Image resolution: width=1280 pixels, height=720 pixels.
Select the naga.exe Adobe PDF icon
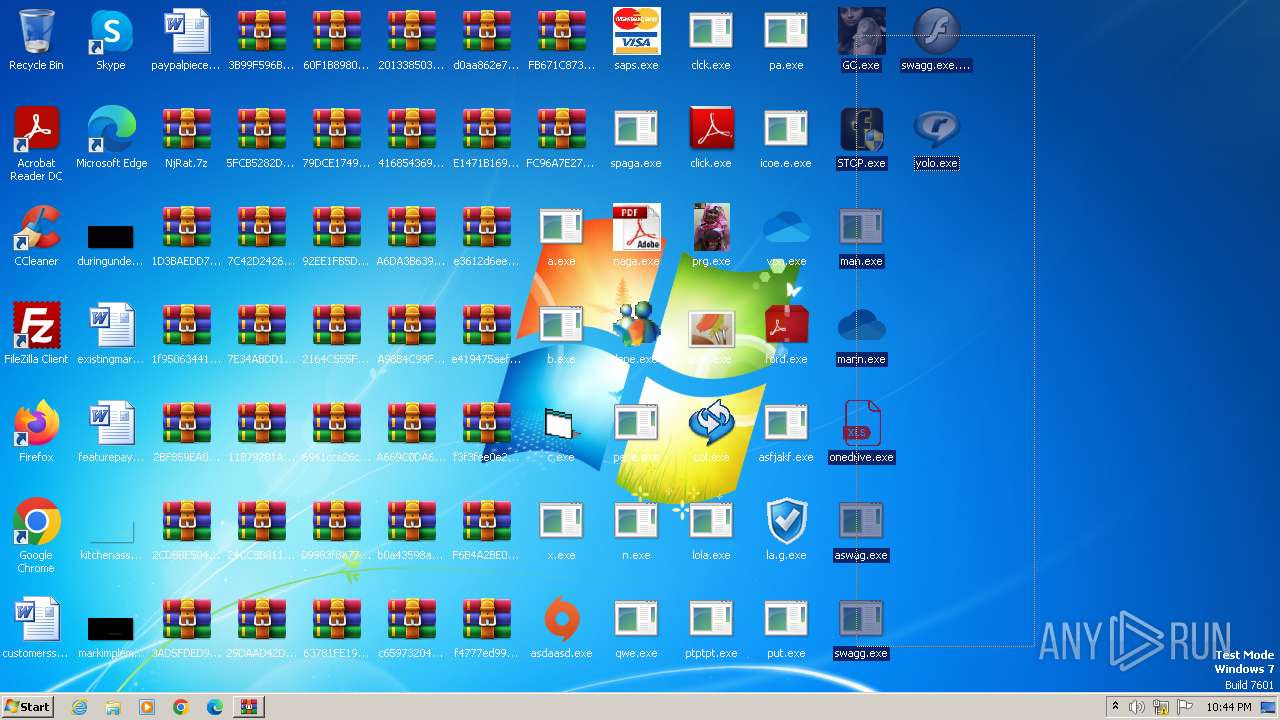(636, 236)
